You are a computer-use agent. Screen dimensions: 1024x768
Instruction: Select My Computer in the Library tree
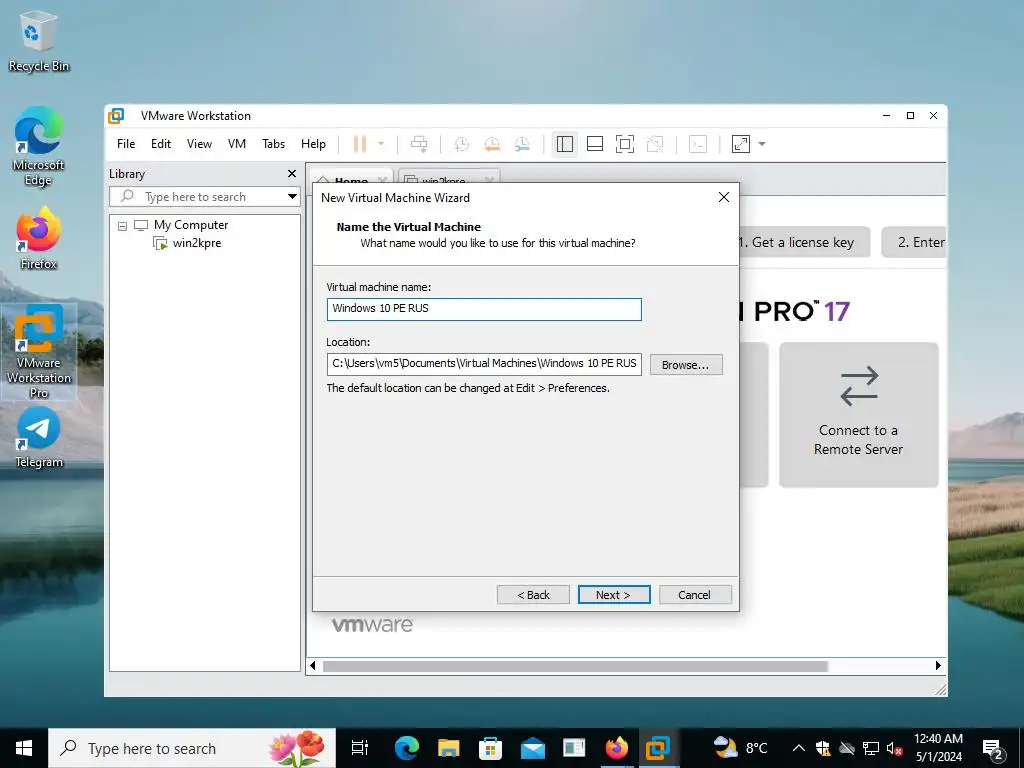191,225
